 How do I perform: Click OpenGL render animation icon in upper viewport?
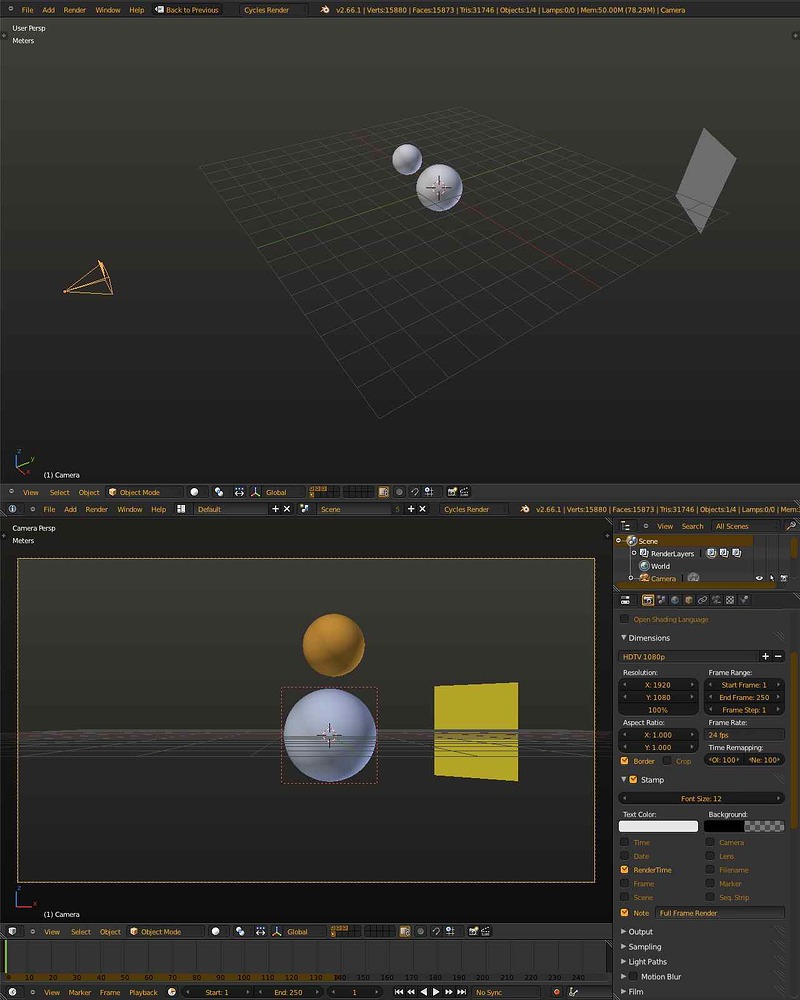click(464, 492)
